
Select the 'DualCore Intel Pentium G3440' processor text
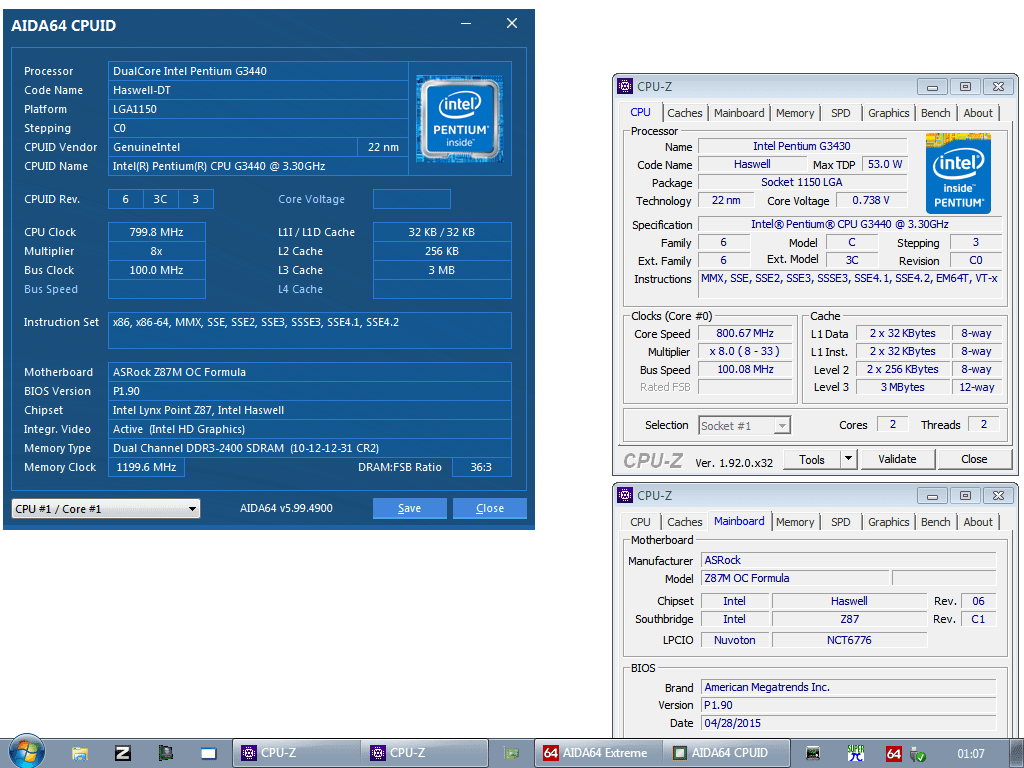click(x=189, y=71)
